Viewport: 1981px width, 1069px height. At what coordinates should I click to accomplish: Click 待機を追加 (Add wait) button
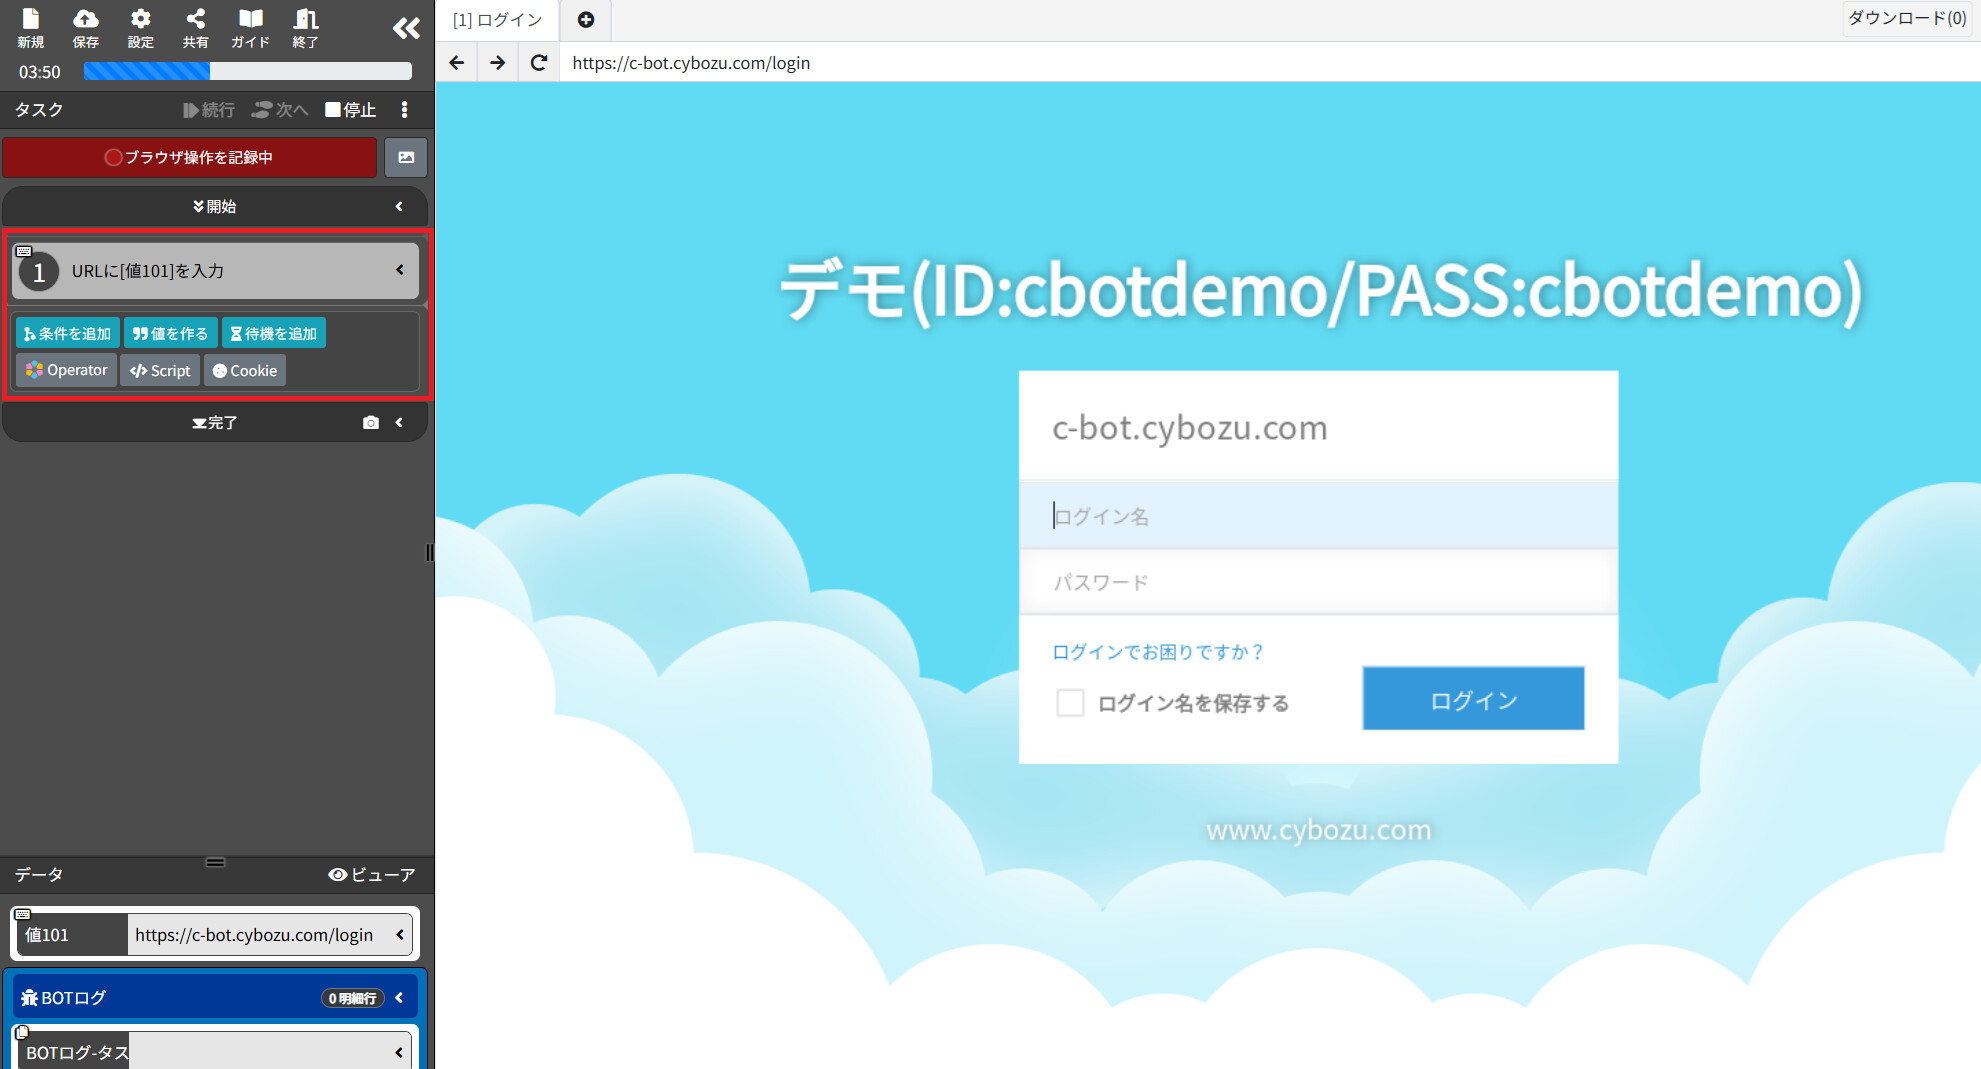(274, 333)
